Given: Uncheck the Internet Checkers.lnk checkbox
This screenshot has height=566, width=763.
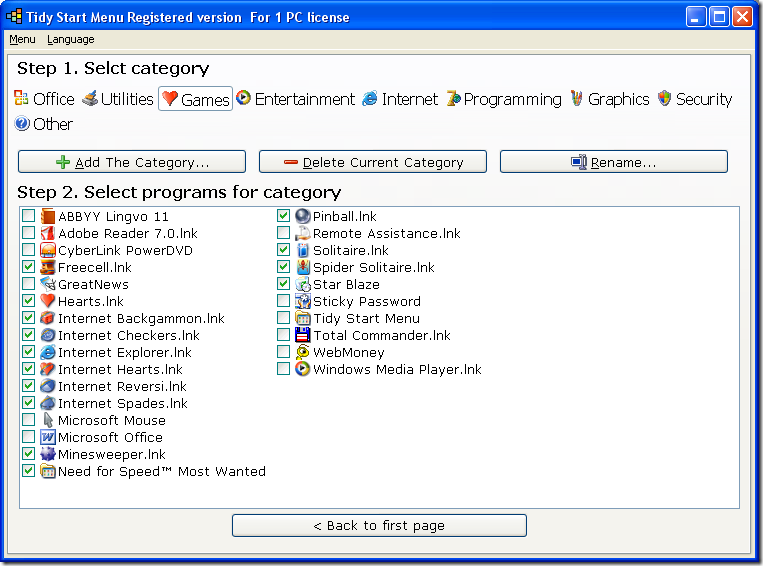Looking at the screenshot, I should coord(29,335).
